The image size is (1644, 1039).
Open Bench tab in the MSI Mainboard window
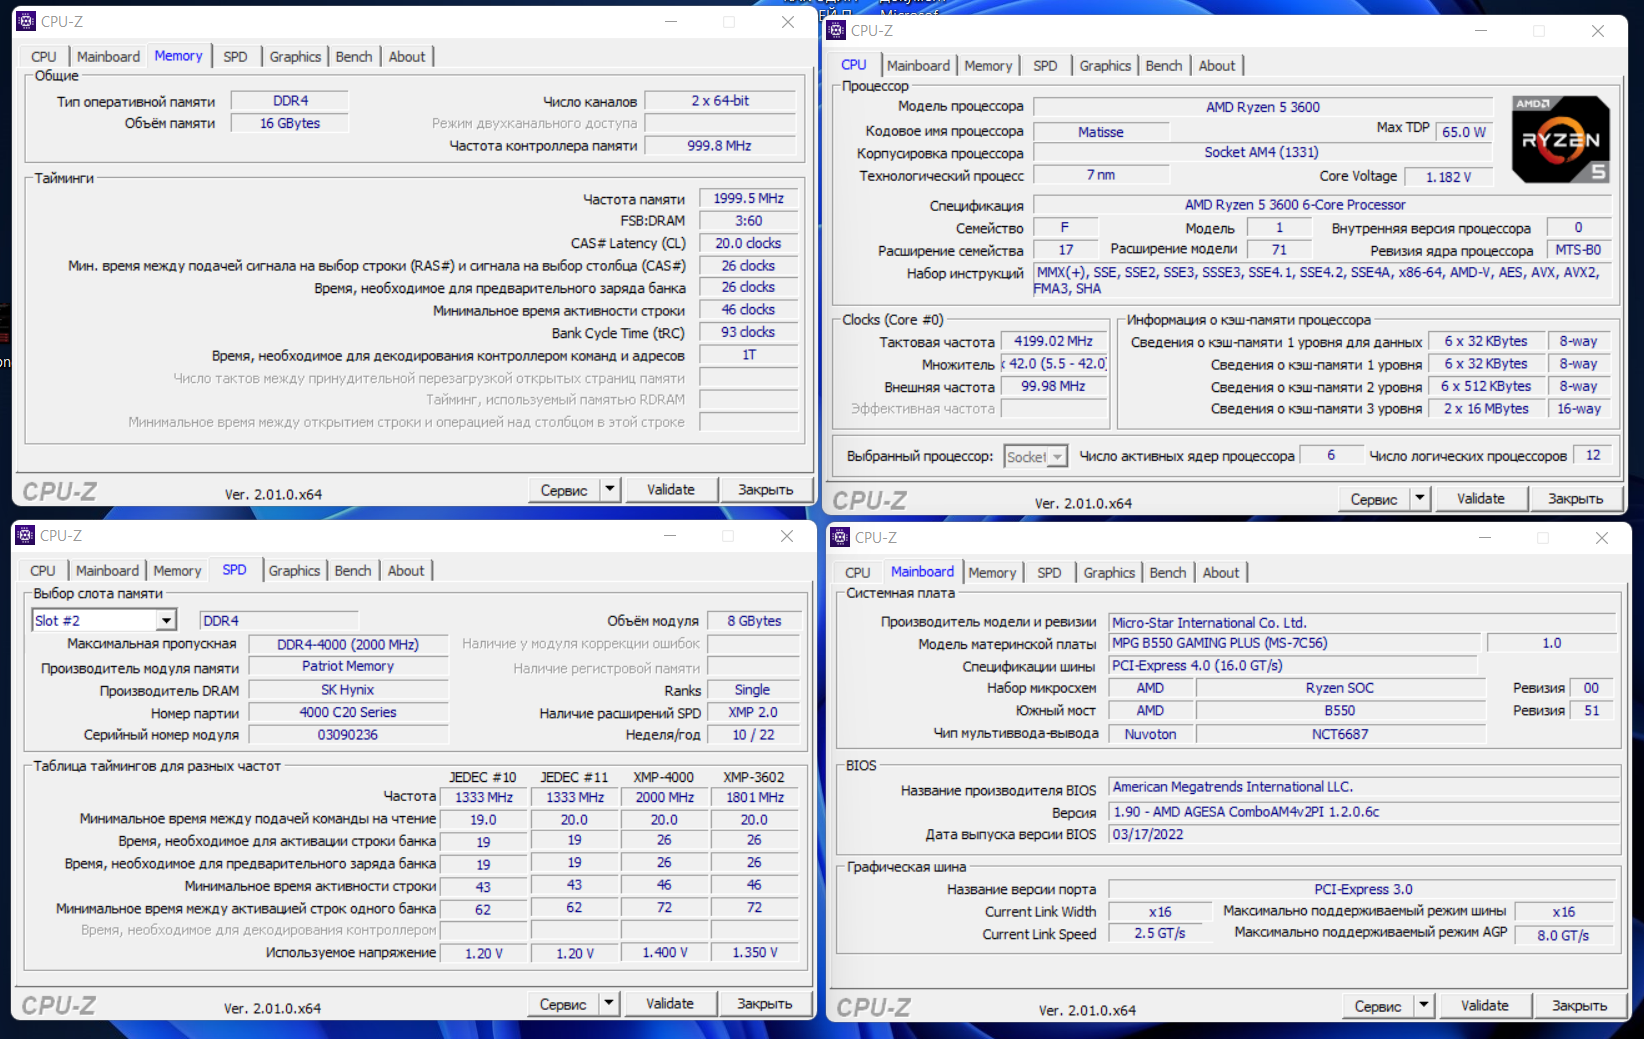click(1168, 573)
